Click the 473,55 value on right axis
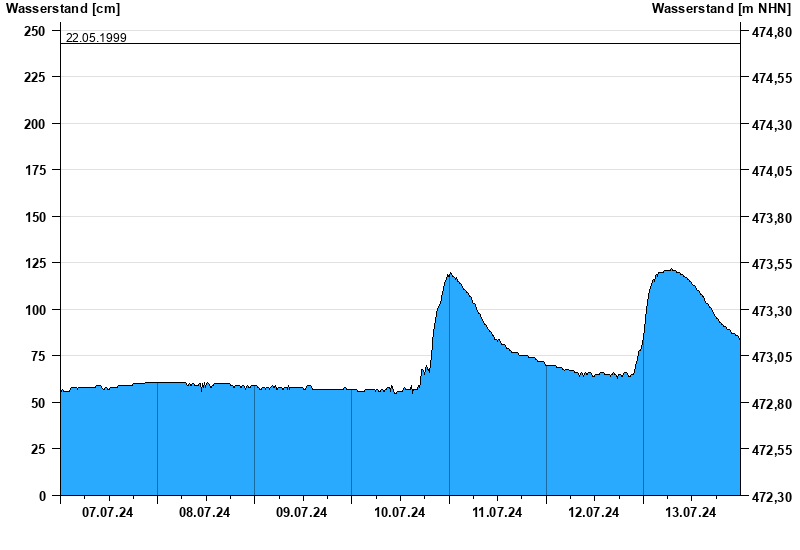The height and width of the screenshot is (550, 800). pos(772,264)
